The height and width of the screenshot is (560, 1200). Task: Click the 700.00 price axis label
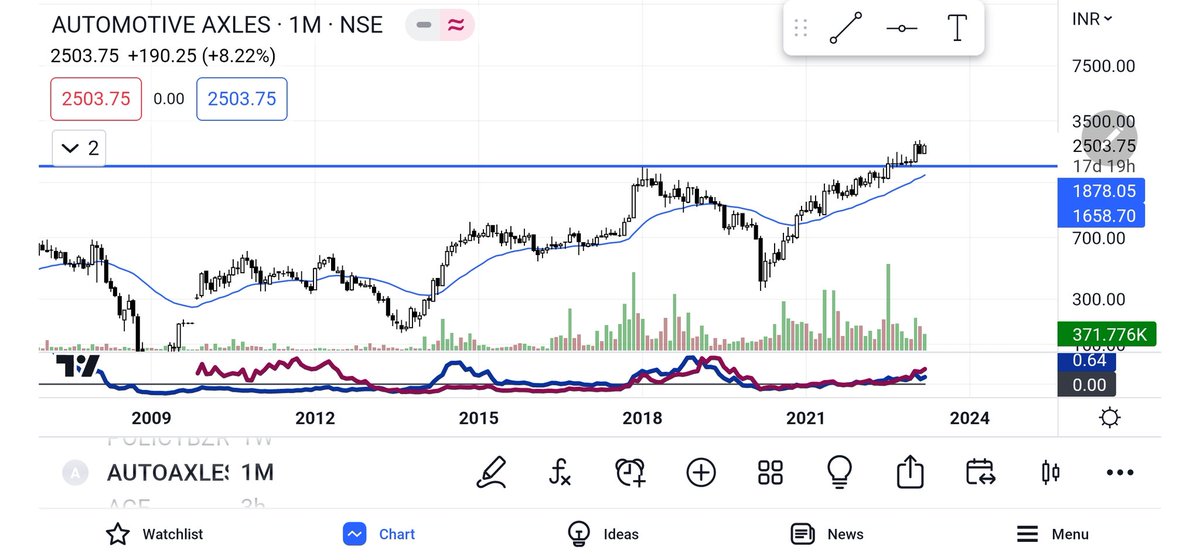click(x=1098, y=238)
